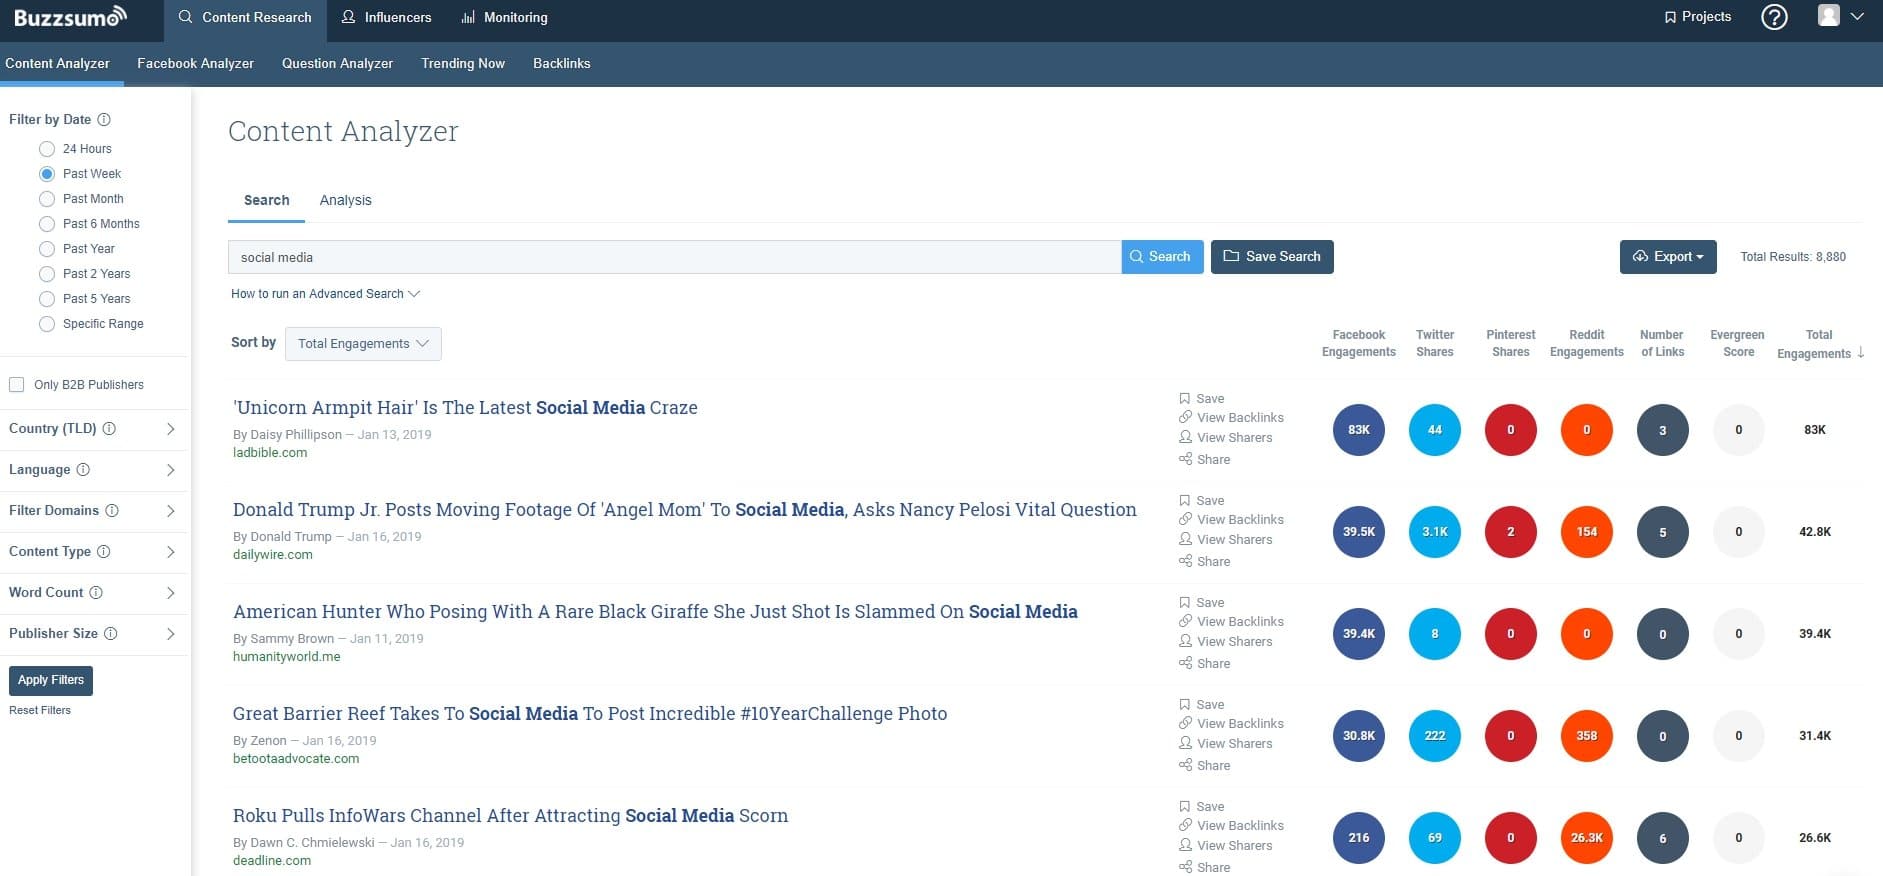Open the help question mark icon
The height and width of the screenshot is (876, 1883).
pyautogui.click(x=1774, y=17)
